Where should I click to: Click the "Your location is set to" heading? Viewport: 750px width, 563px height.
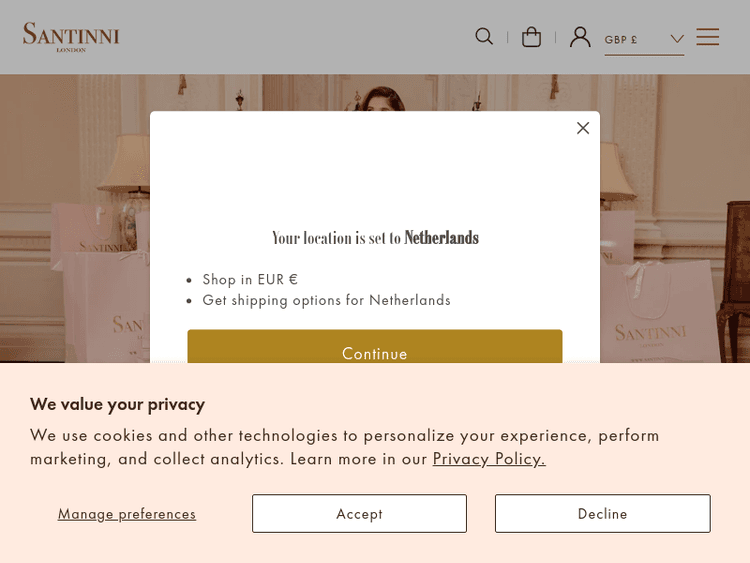pyautogui.click(x=337, y=238)
